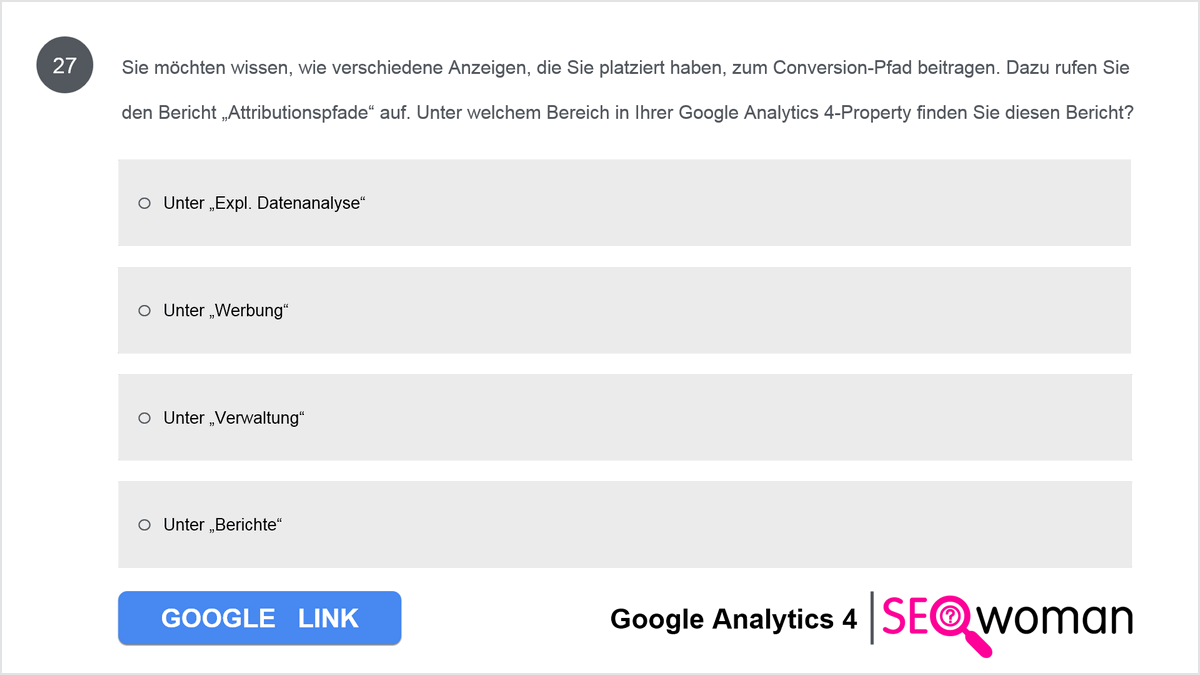Click the question number 27 badge

(x=64, y=66)
